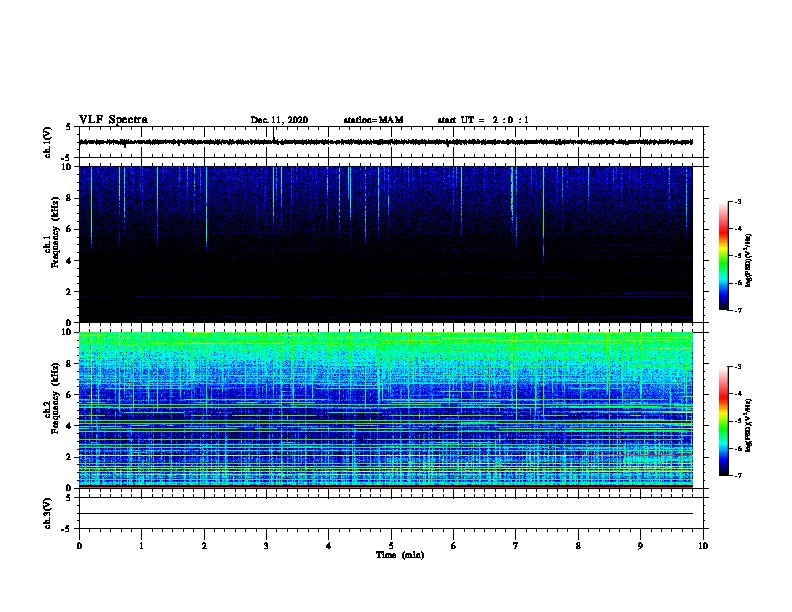Click the upper color scale bar for ch.1
The image size is (792, 612).
[724, 256]
